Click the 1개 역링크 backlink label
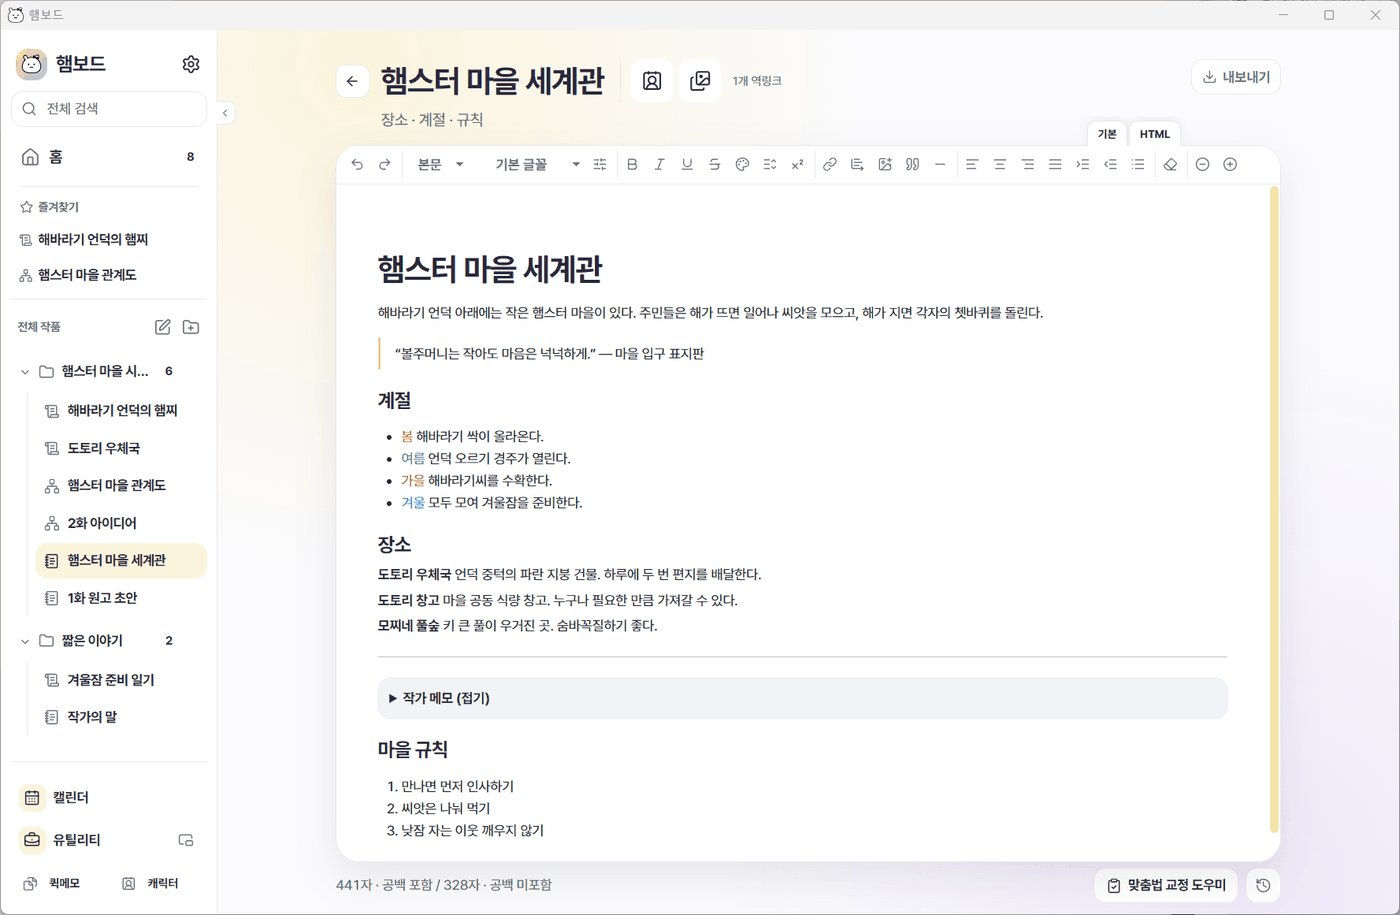The height and width of the screenshot is (915, 1400). pyautogui.click(x=757, y=81)
